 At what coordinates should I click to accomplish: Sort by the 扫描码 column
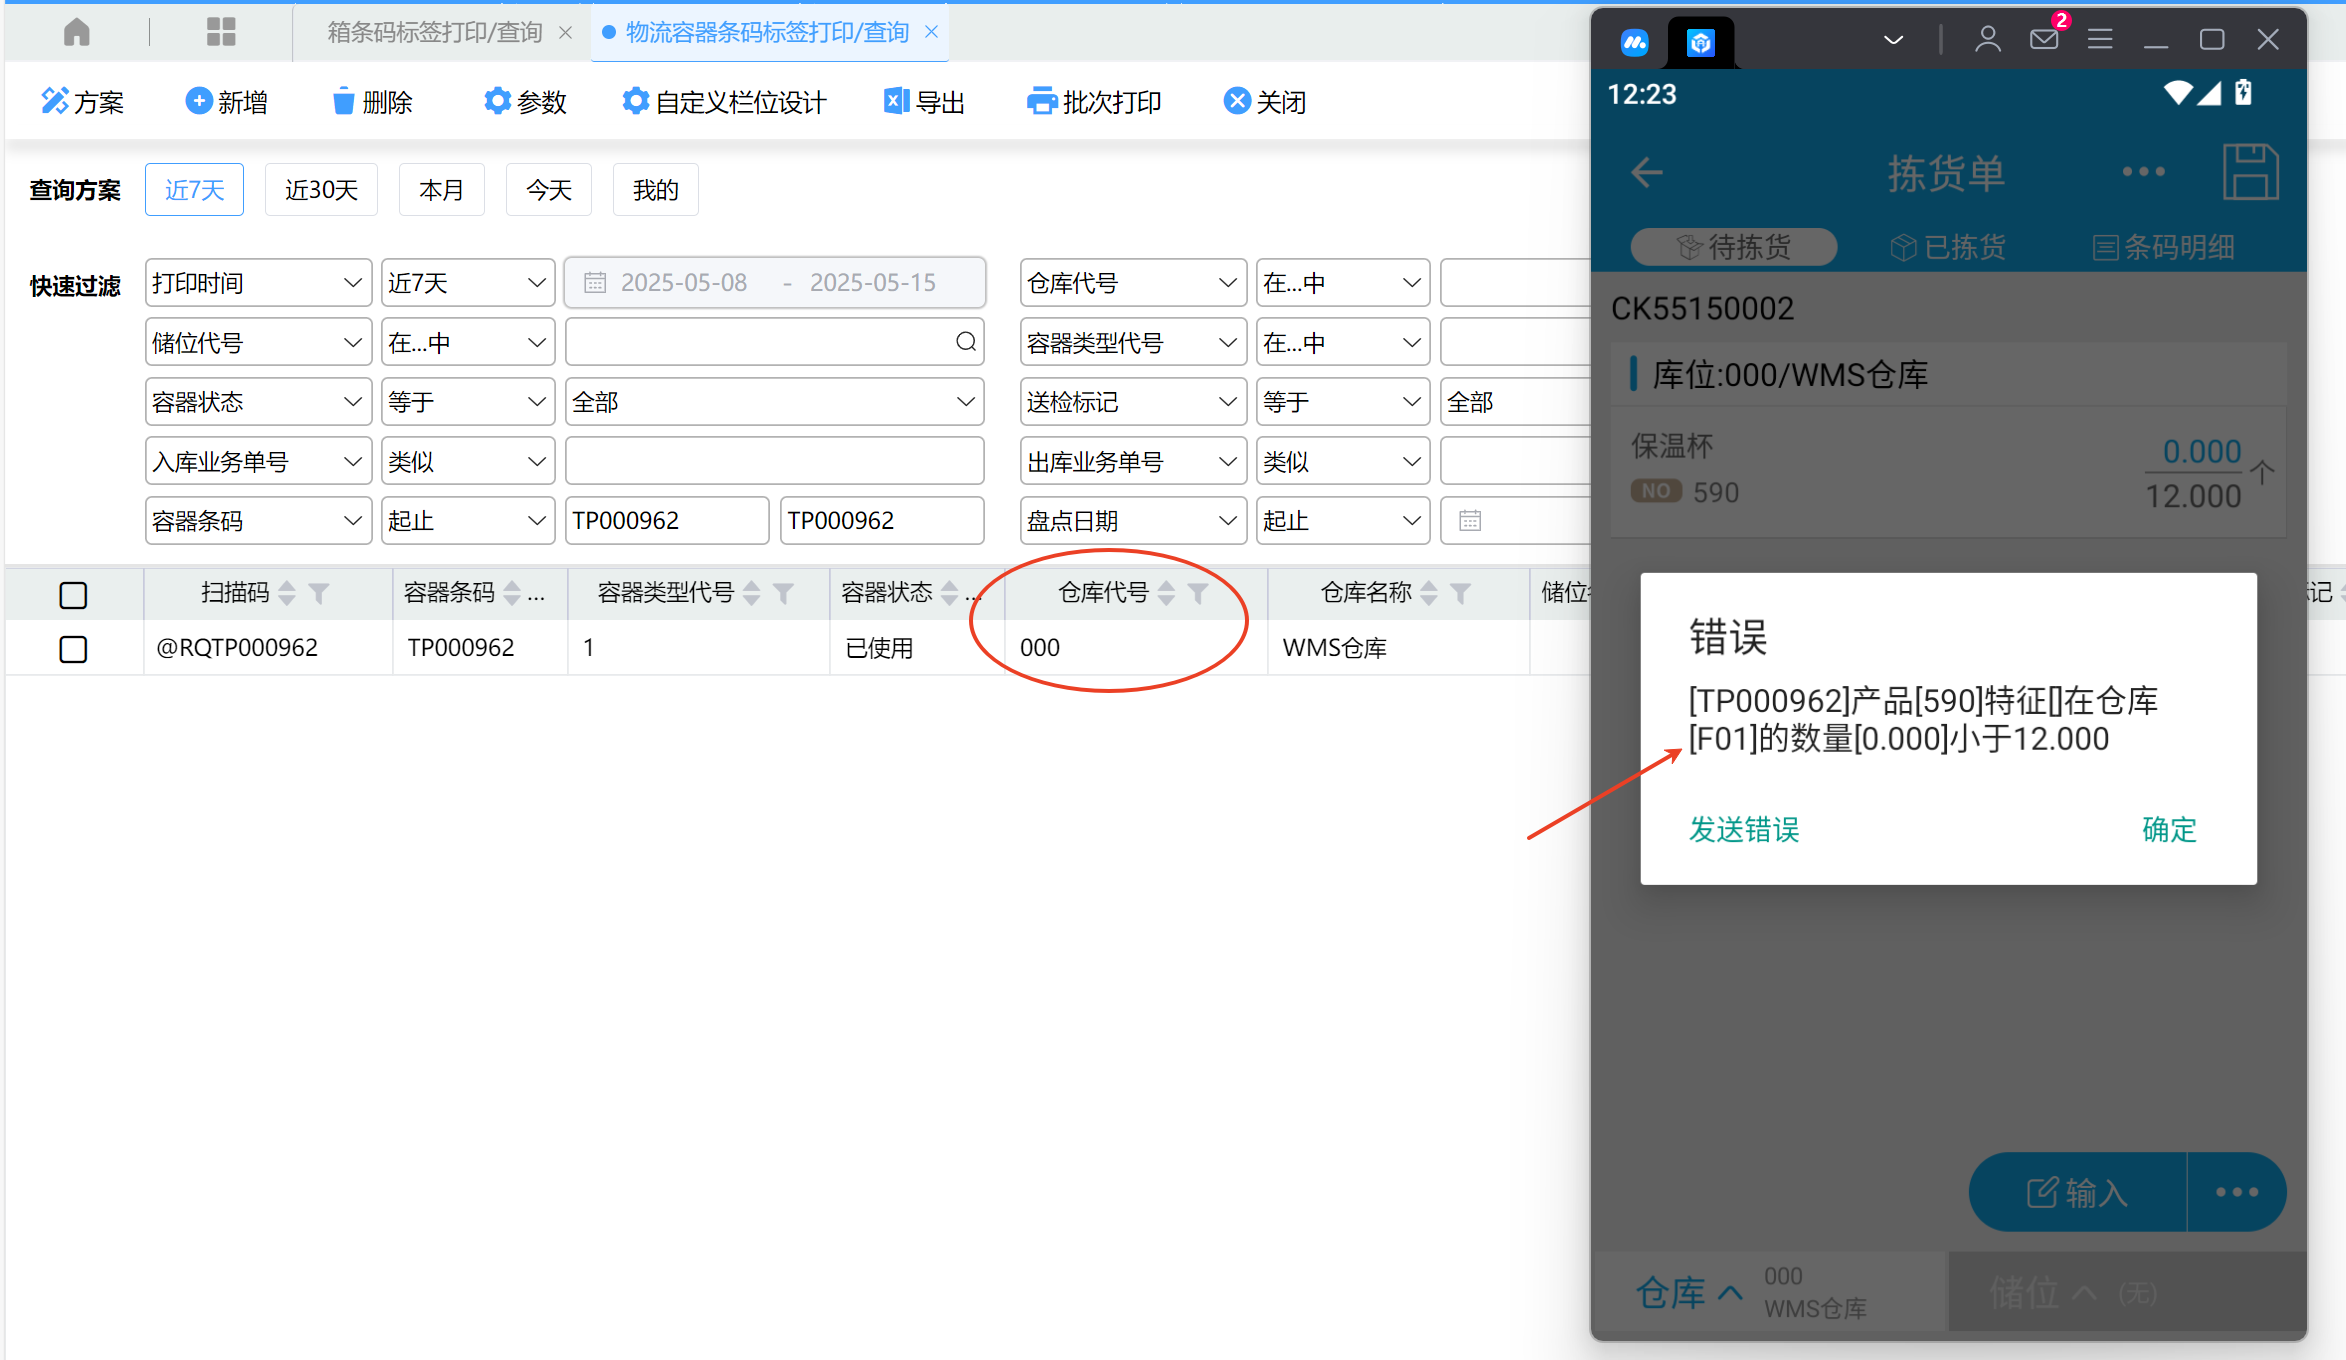287,593
